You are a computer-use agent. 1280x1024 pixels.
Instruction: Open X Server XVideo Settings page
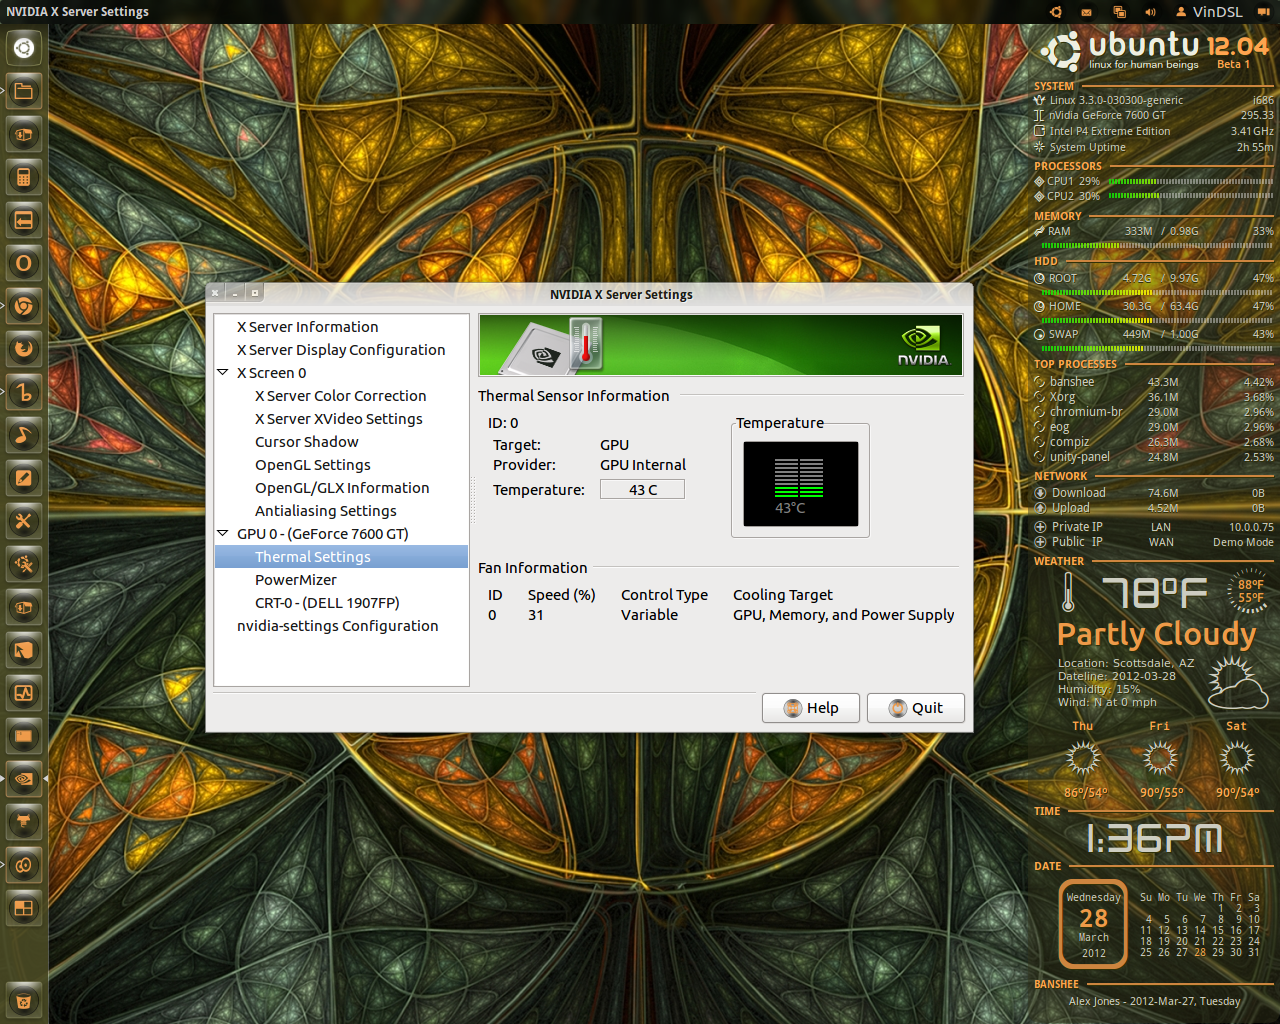click(x=338, y=419)
